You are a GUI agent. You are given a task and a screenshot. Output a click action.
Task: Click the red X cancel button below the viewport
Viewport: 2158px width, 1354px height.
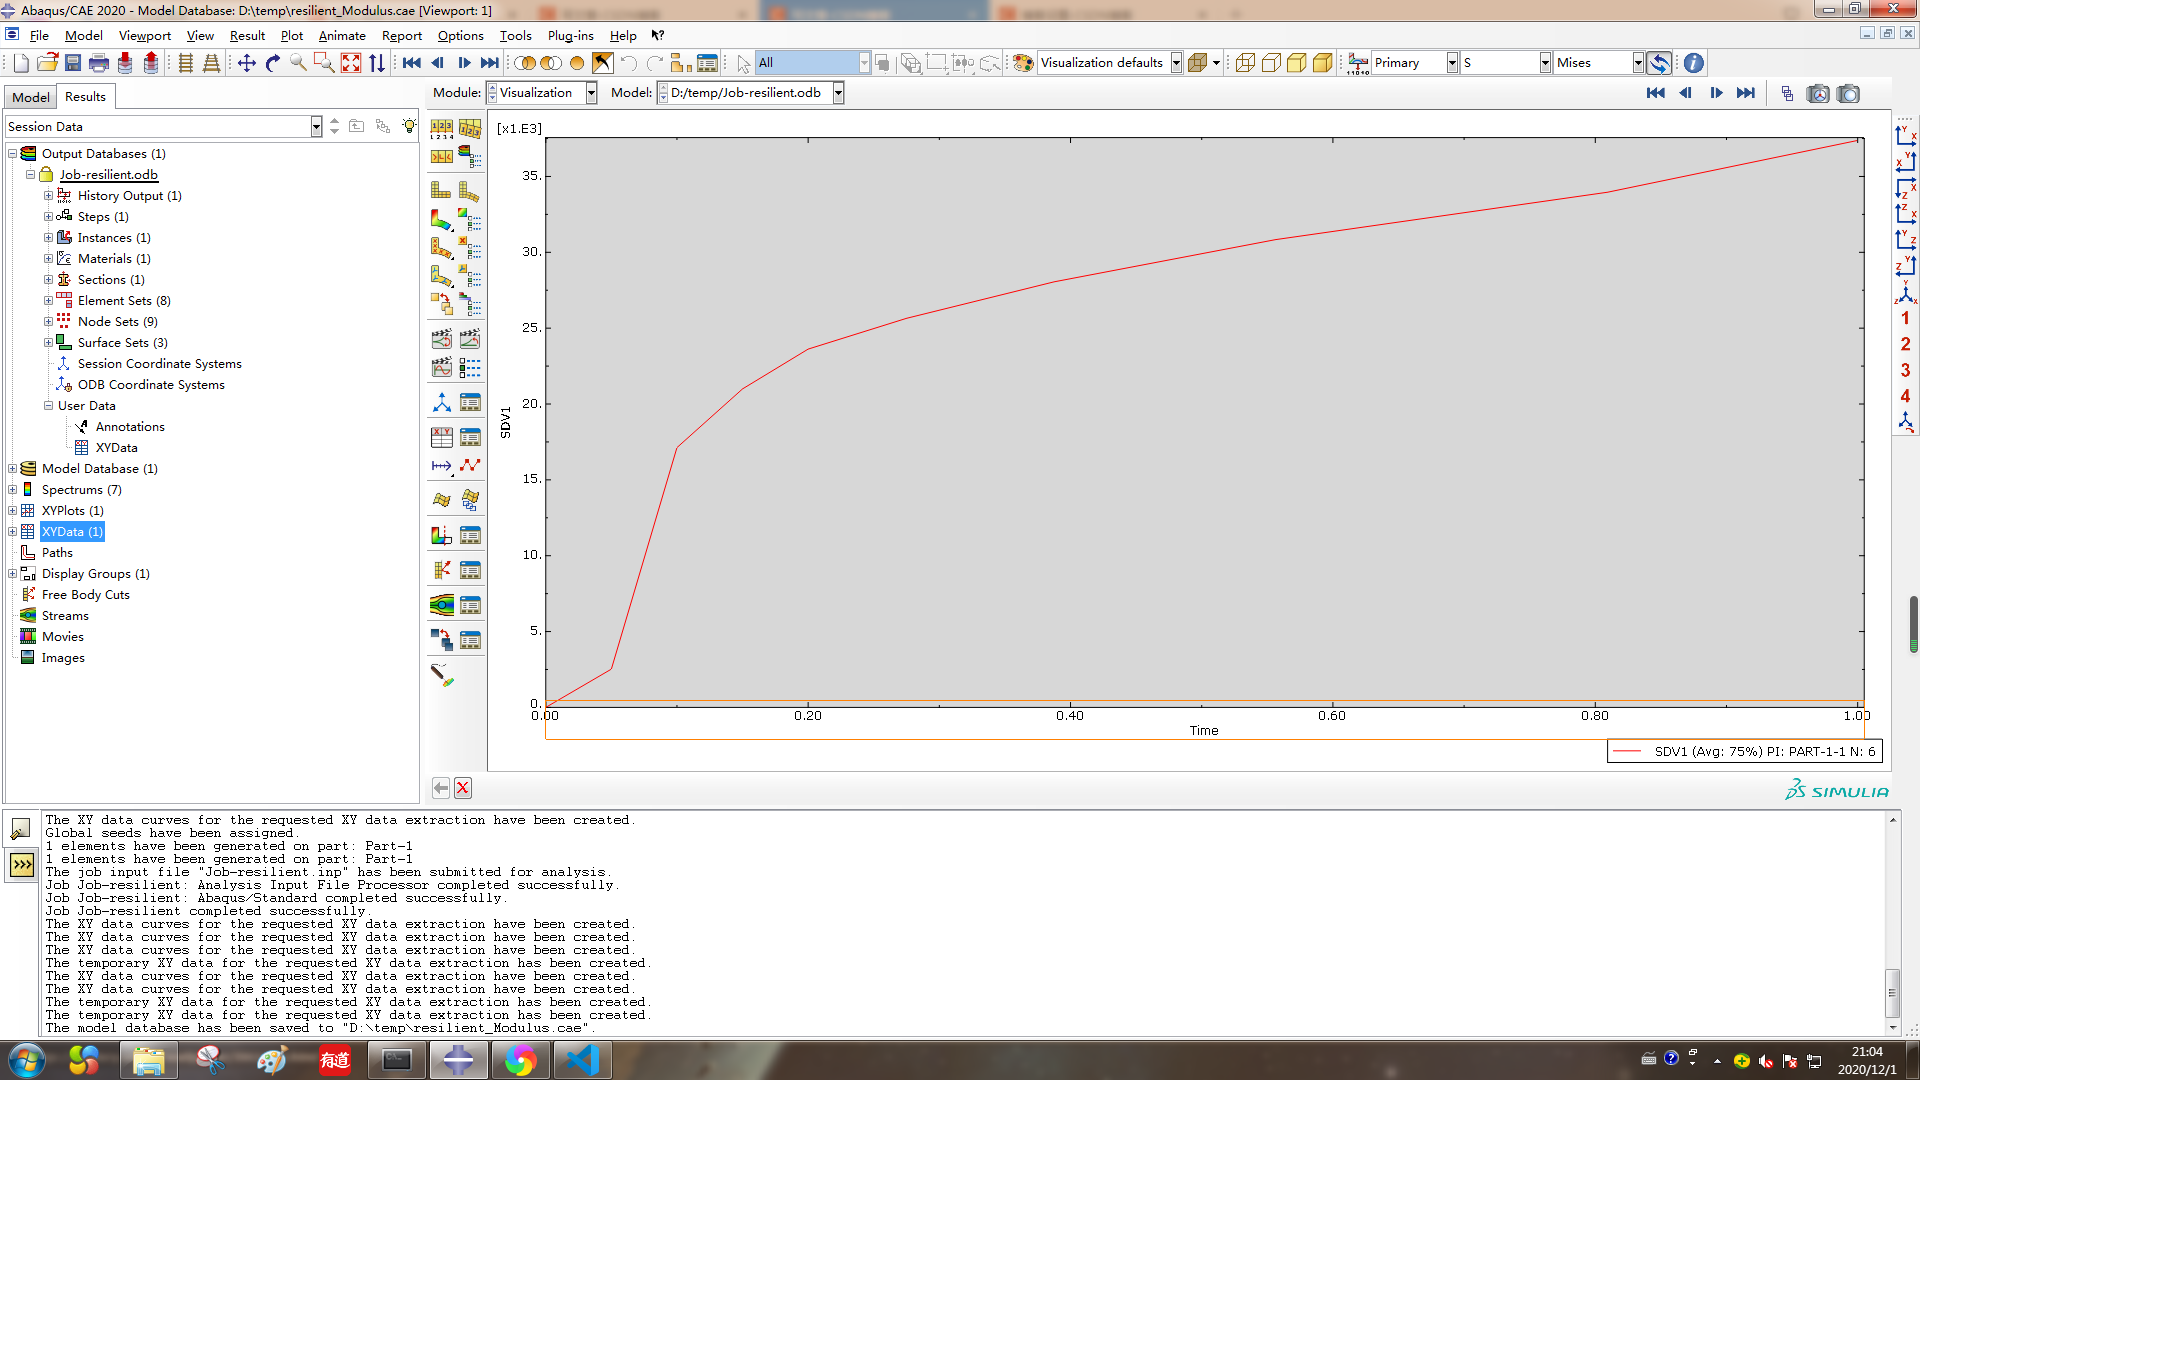(x=463, y=788)
